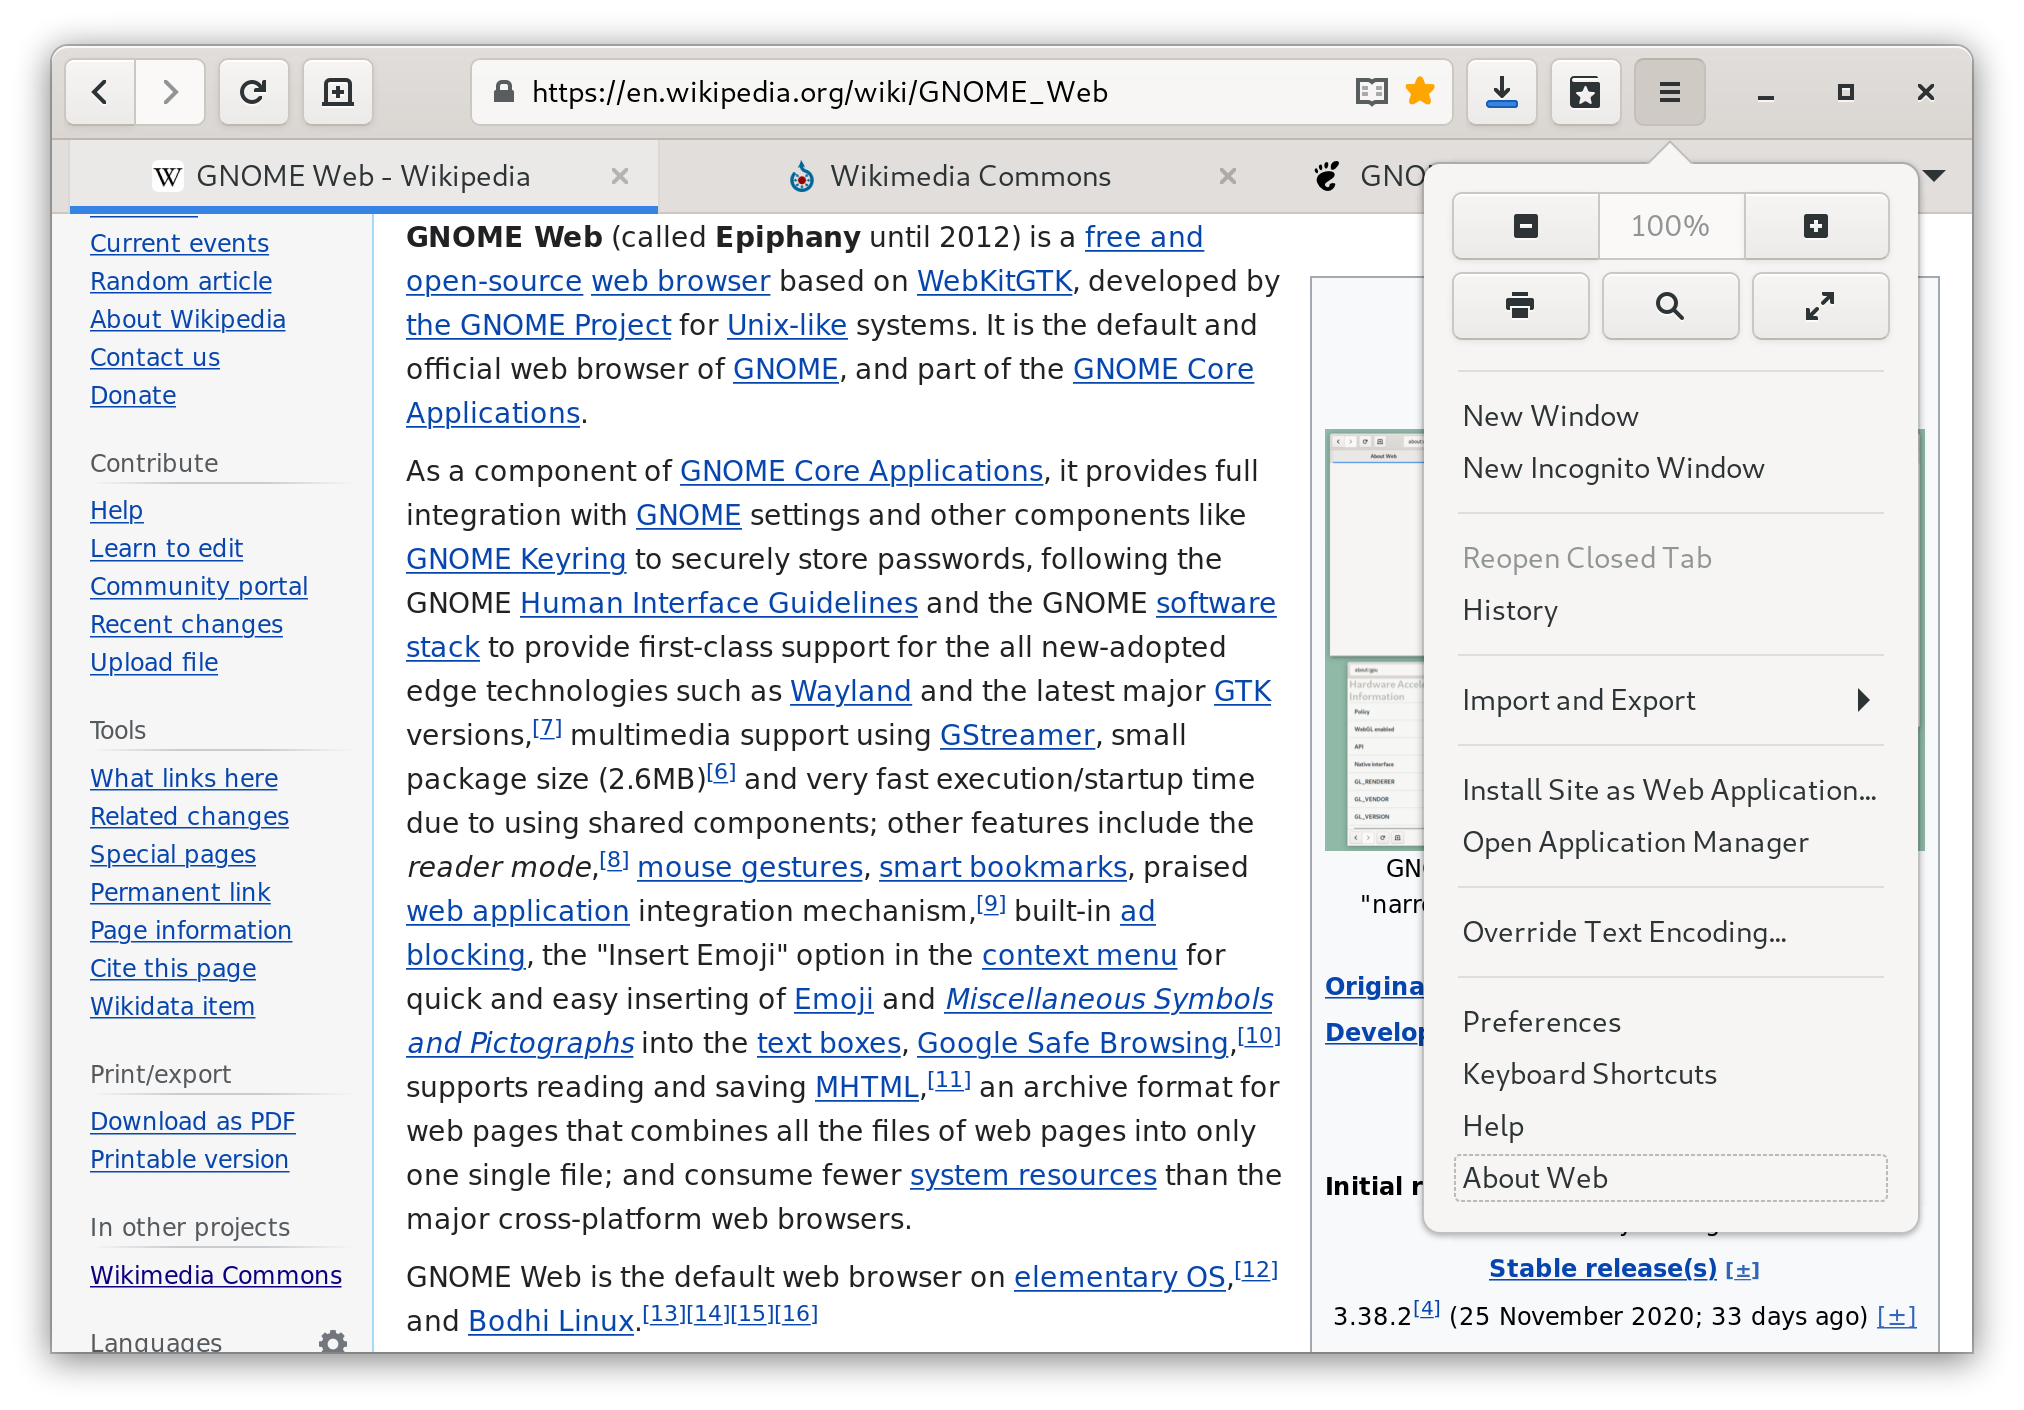Open the bookmarks panel icon
Image resolution: width=2024 pixels, height=1410 pixels.
(1585, 92)
